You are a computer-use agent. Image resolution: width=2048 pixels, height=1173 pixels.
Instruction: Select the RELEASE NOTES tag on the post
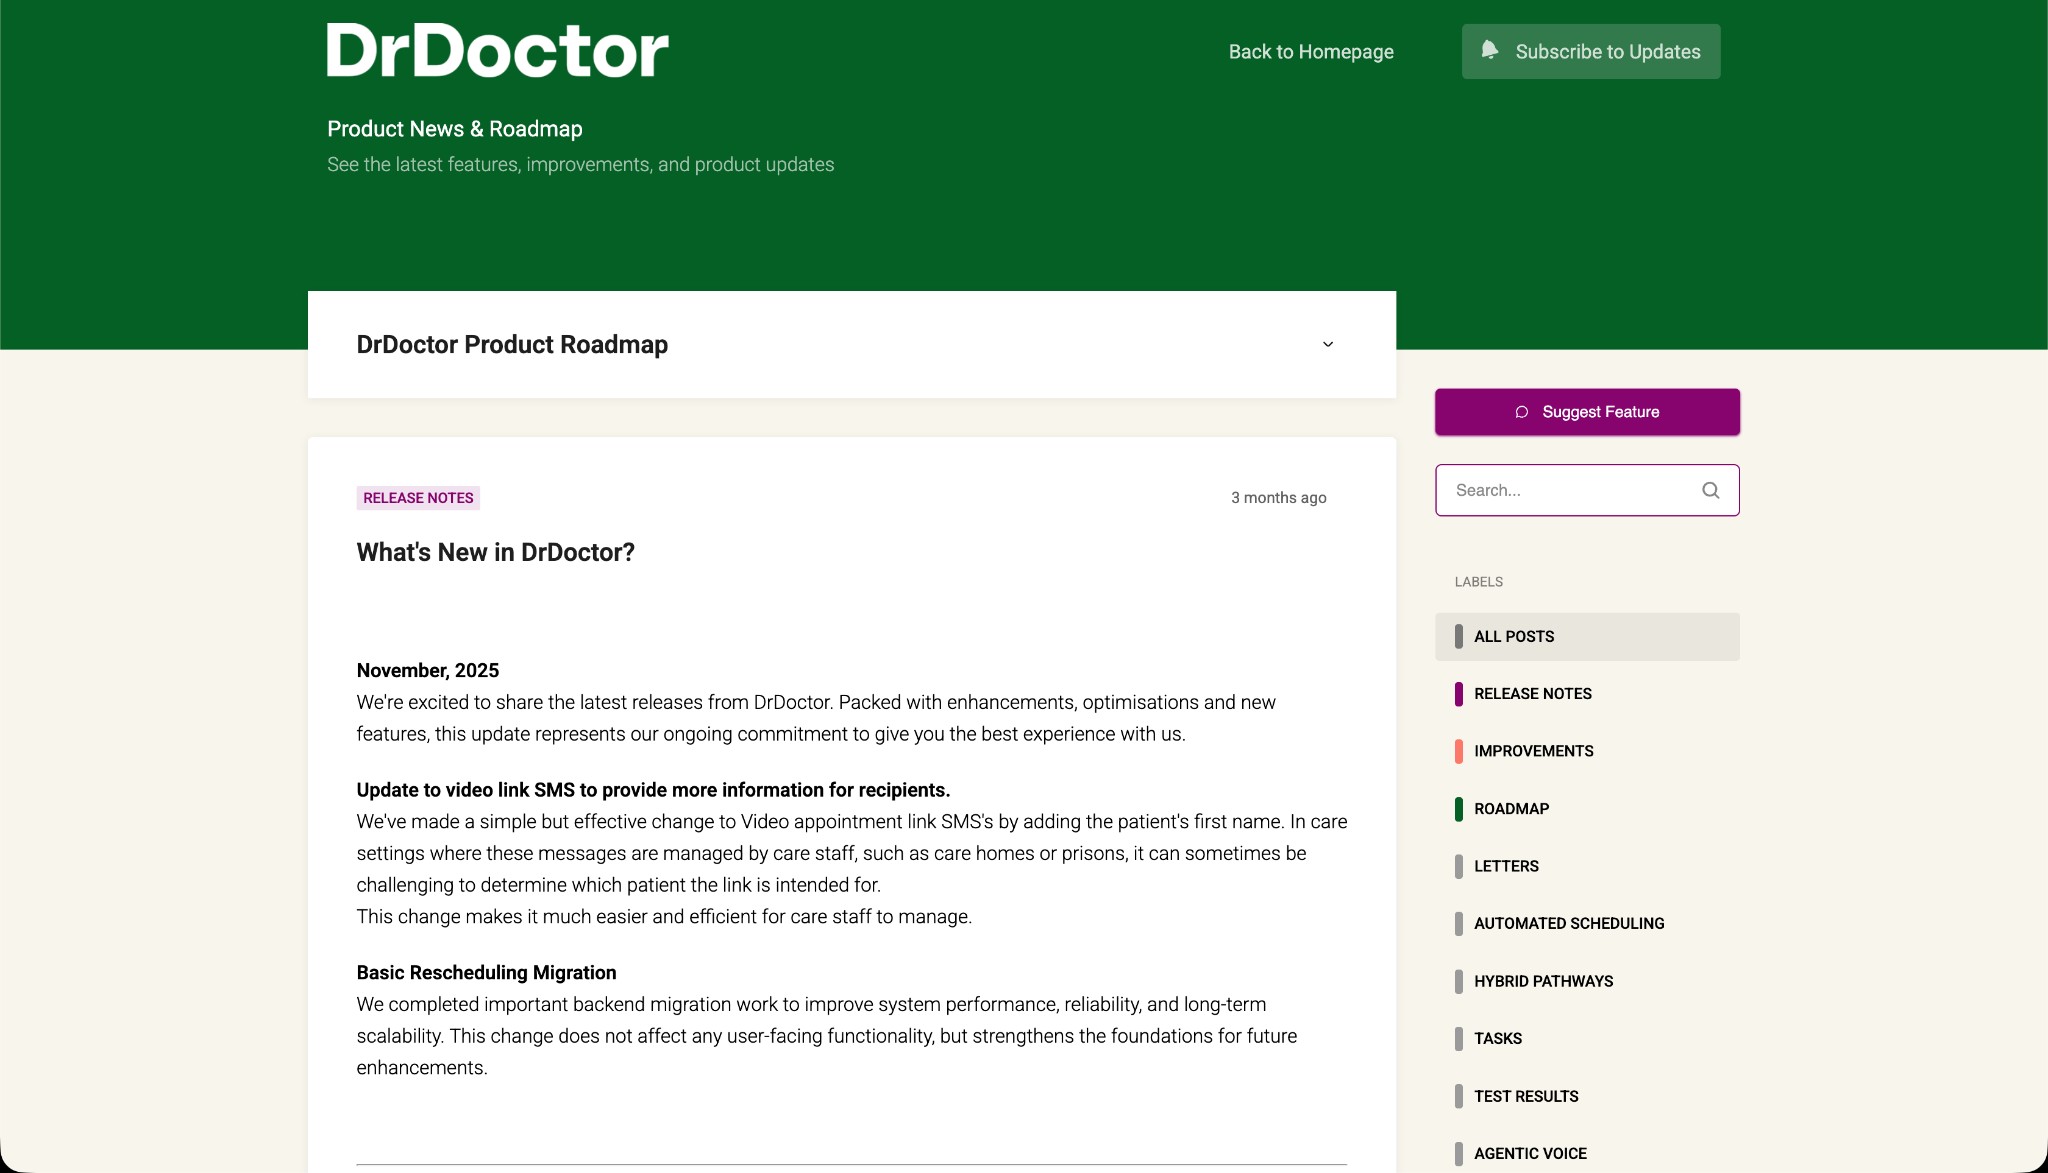pos(417,497)
